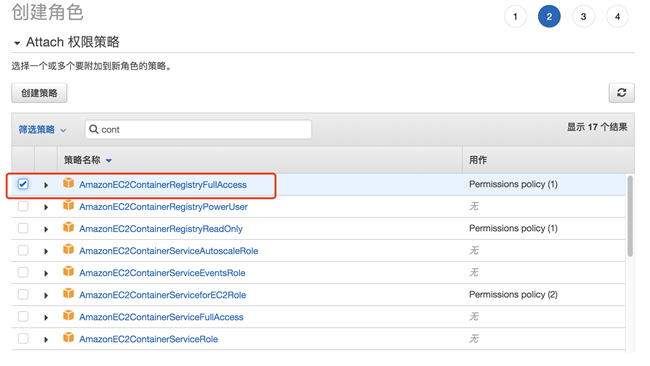Check AmazonEC2ContainerServiceRole checkbox

coord(23,338)
